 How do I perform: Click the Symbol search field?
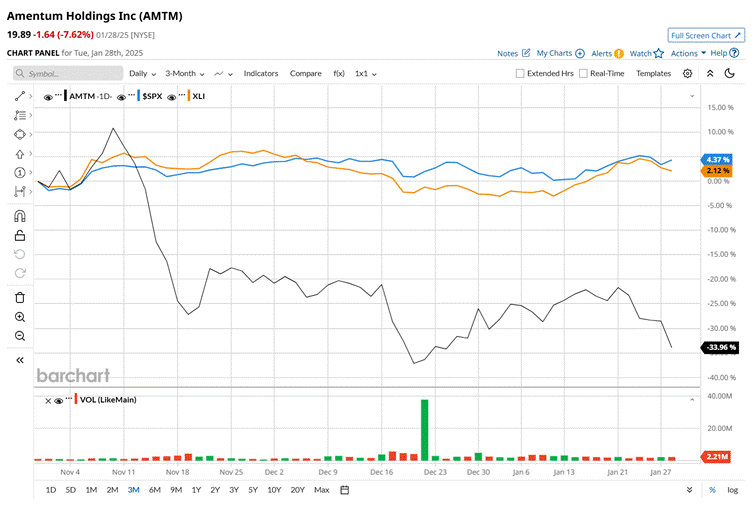[68, 73]
